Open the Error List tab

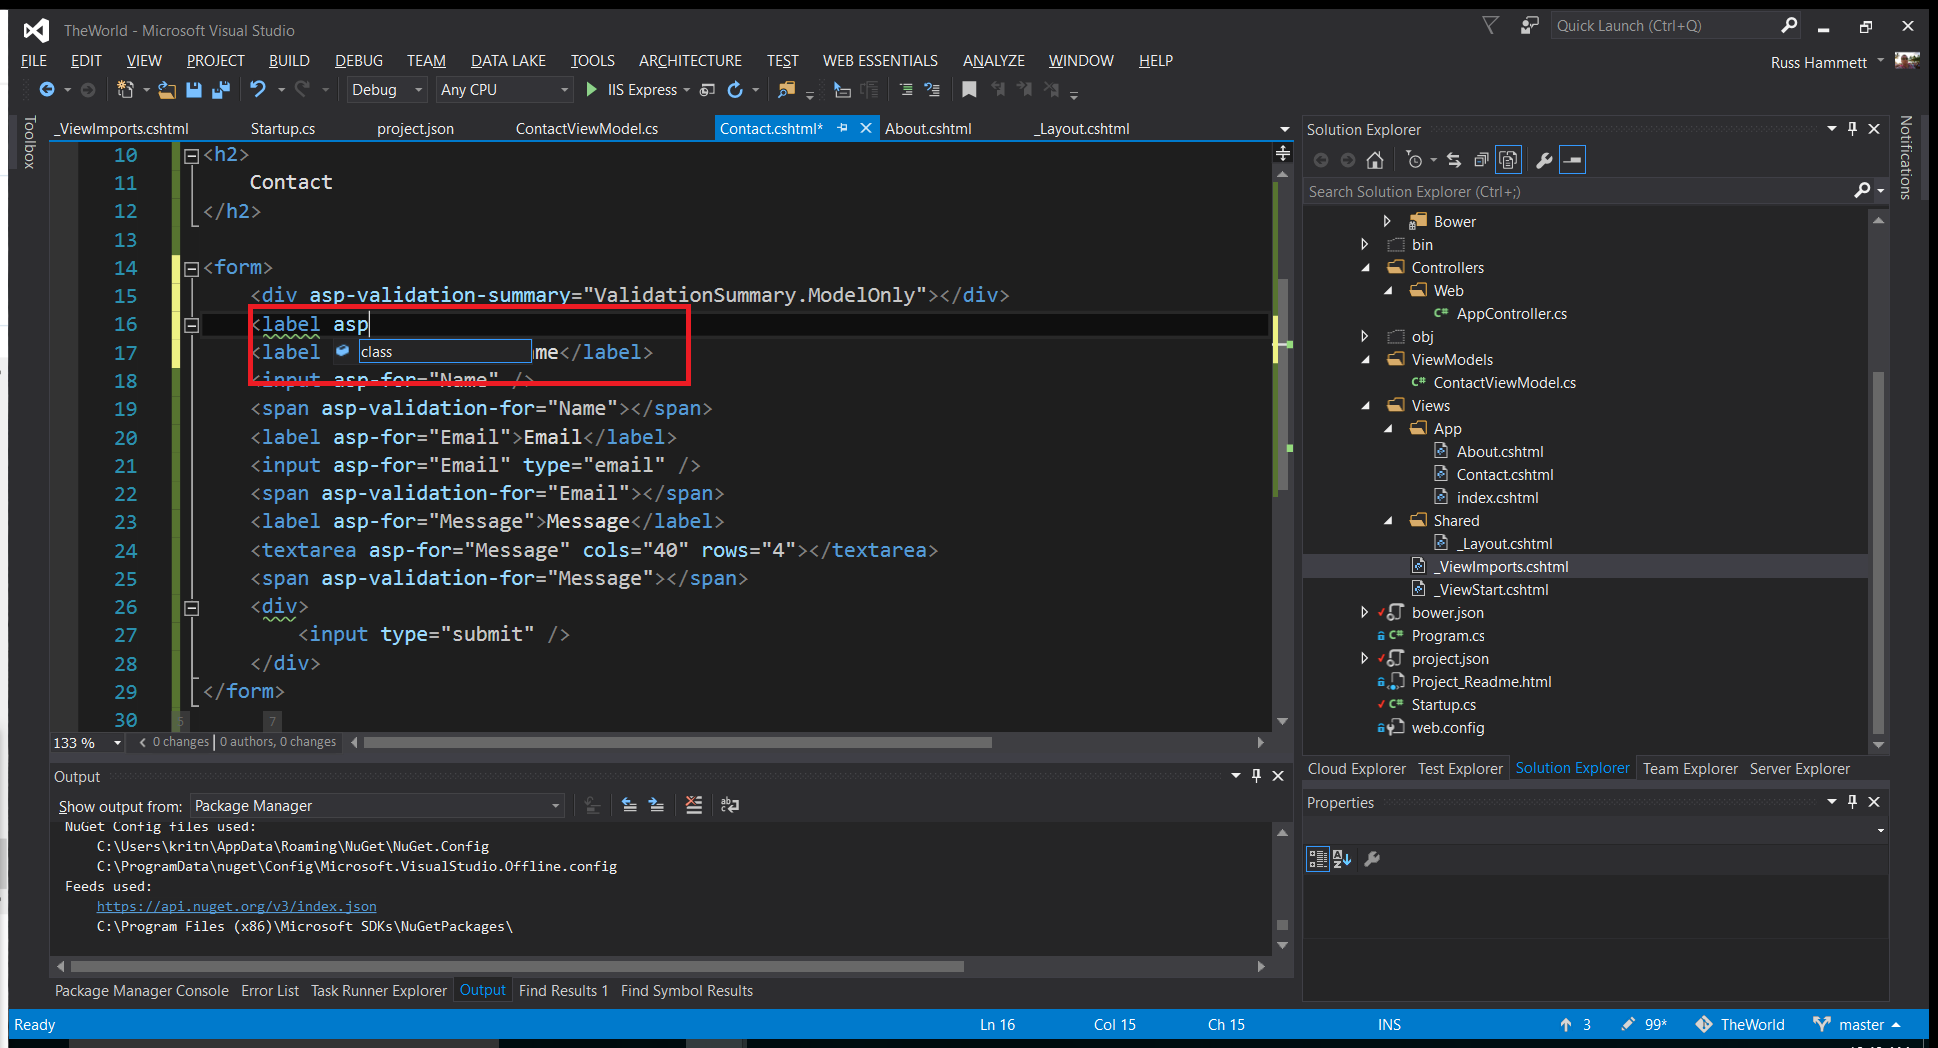pyautogui.click(x=269, y=991)
